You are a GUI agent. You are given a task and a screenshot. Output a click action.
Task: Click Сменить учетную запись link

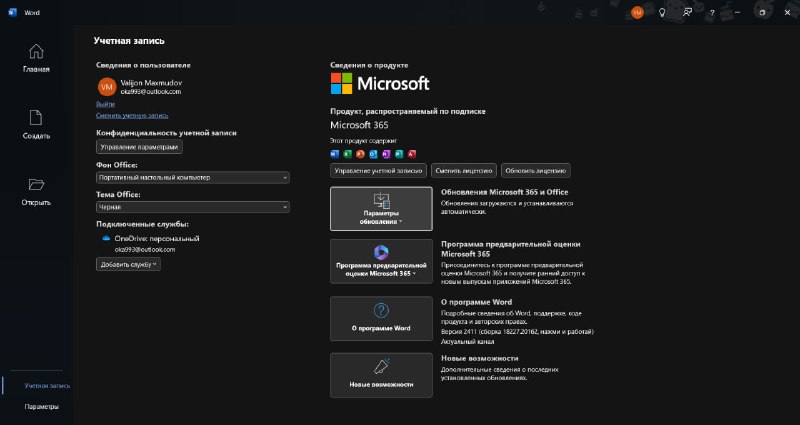point(132,115)
